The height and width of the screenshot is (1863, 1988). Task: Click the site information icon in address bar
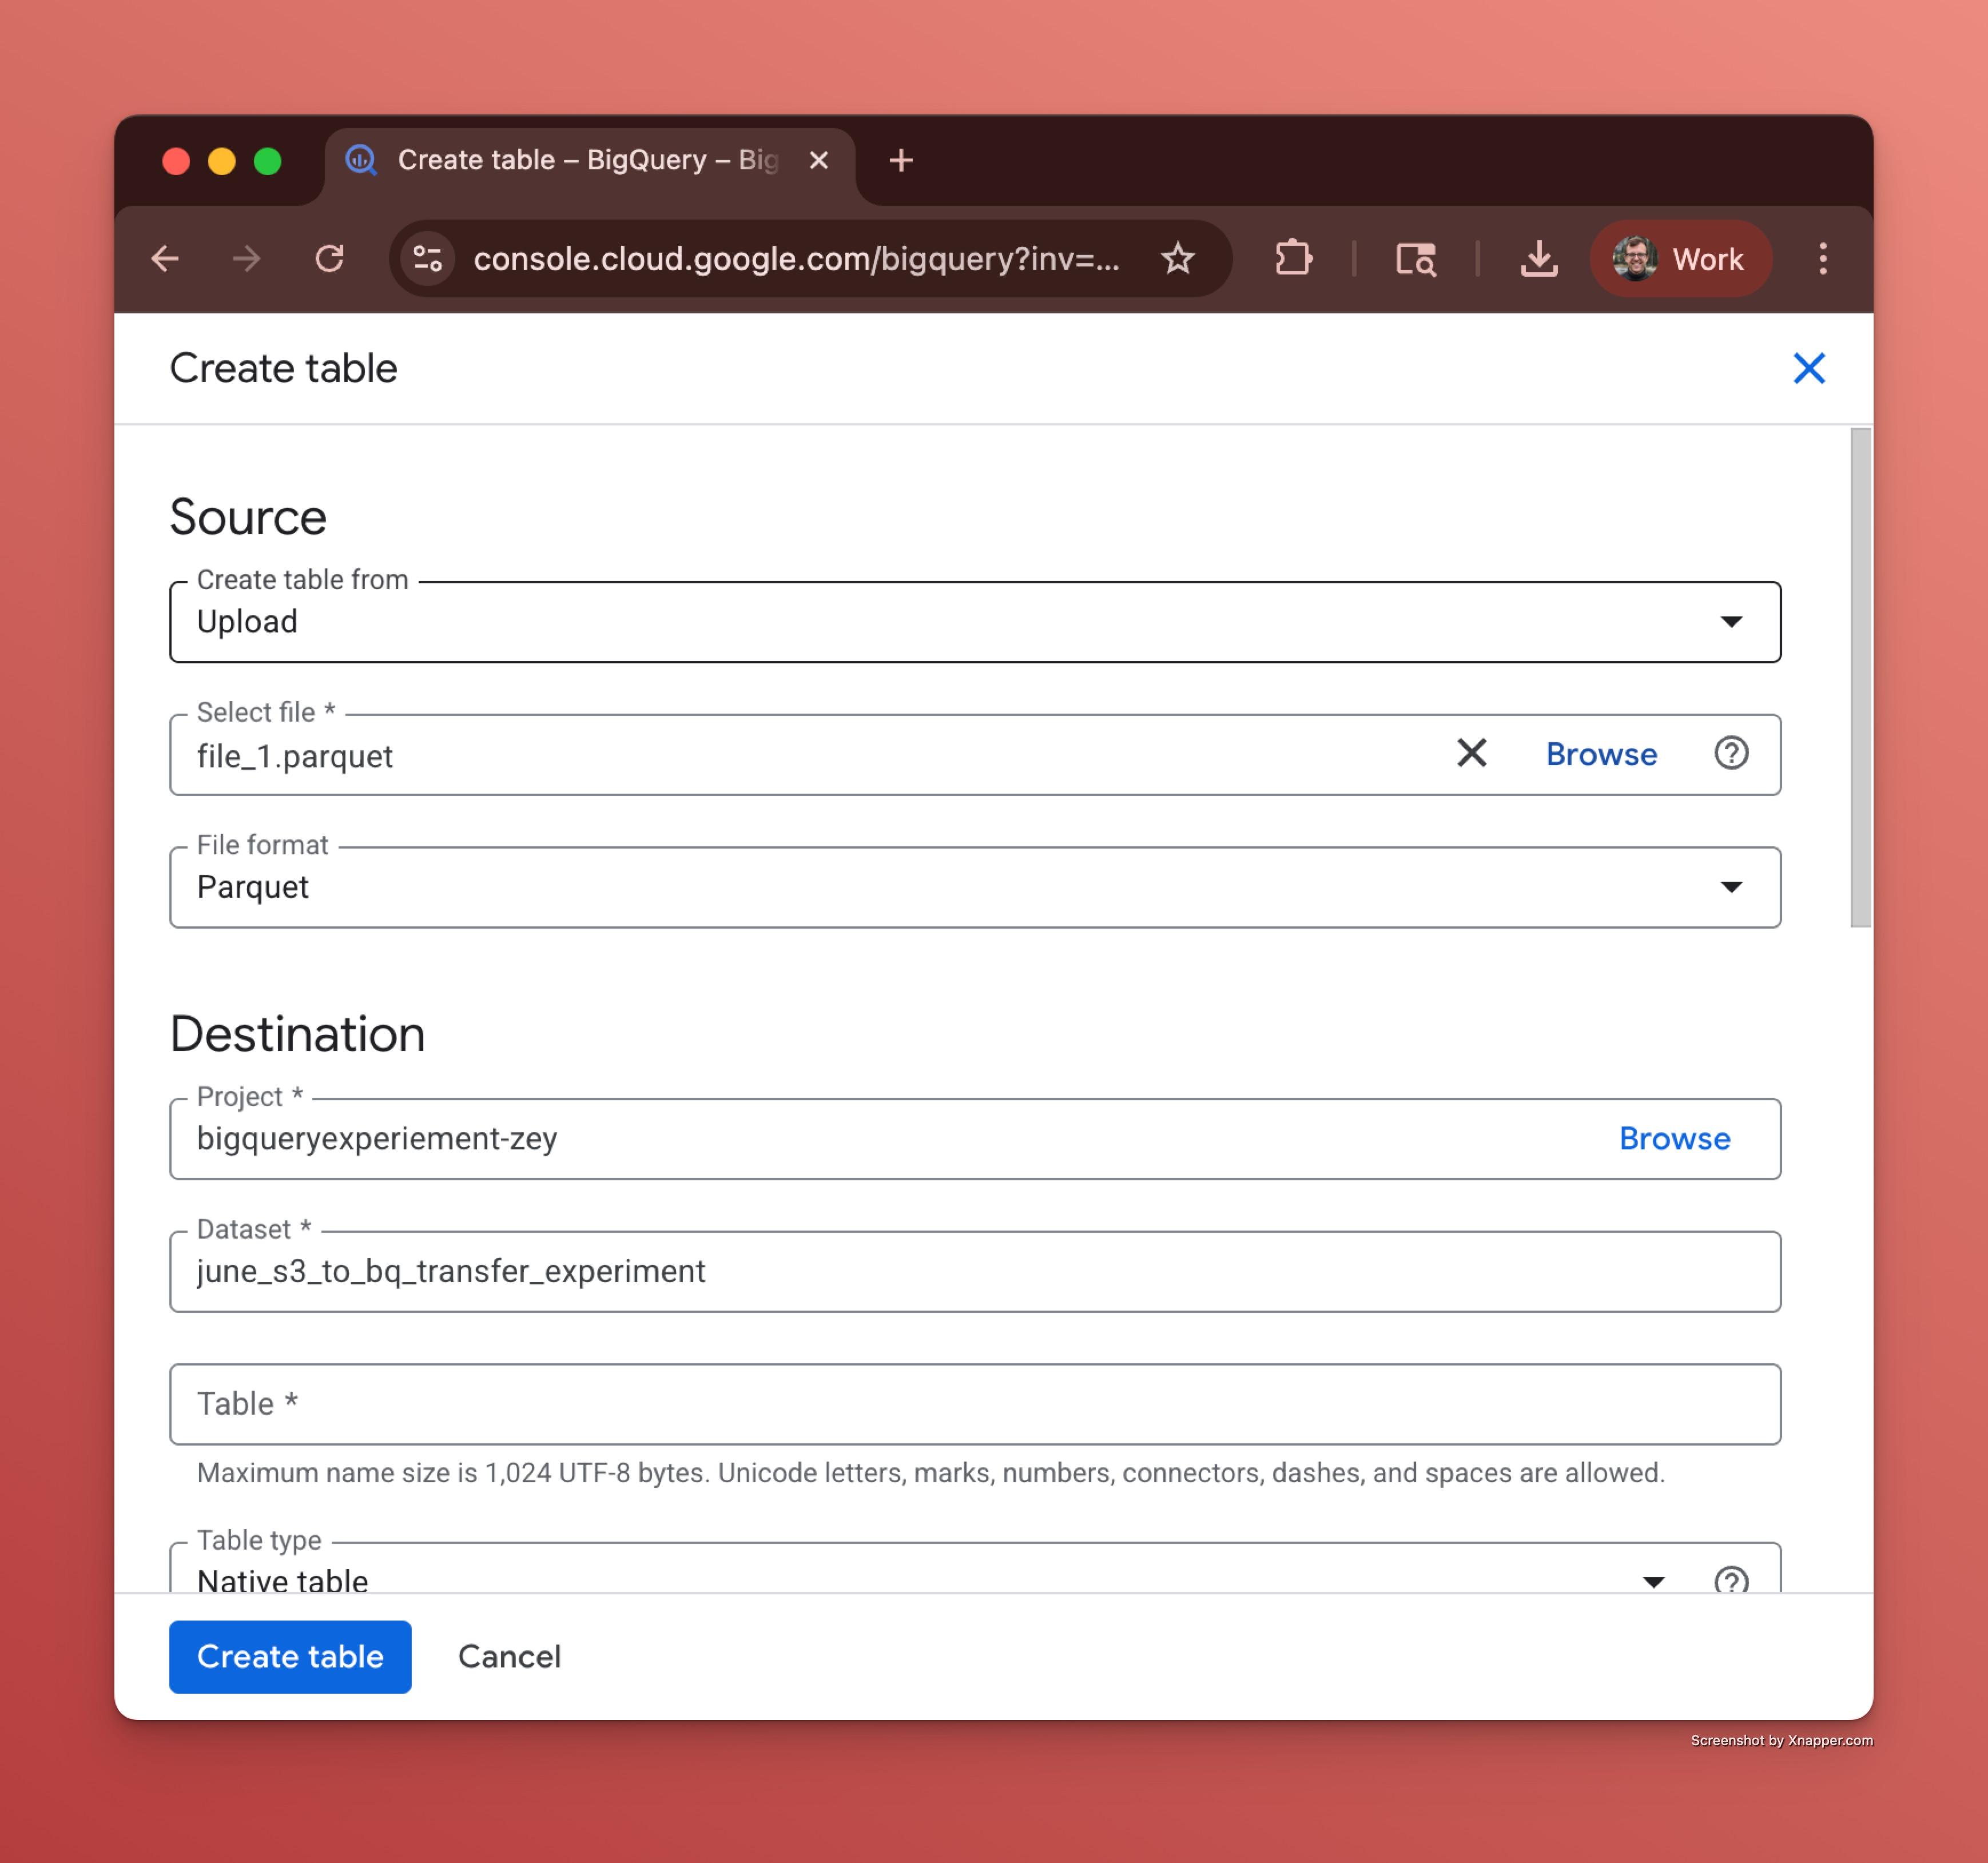tap(428, 258)
